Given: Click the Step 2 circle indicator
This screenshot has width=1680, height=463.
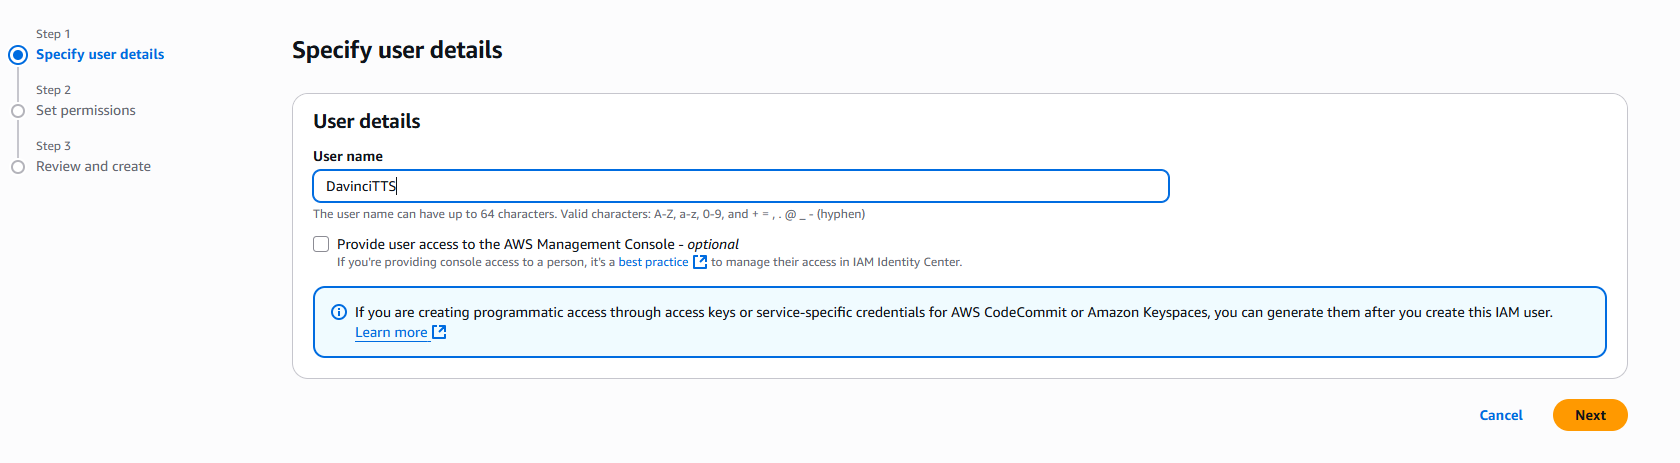Looking at the screenshot, I should click(18, 111).
